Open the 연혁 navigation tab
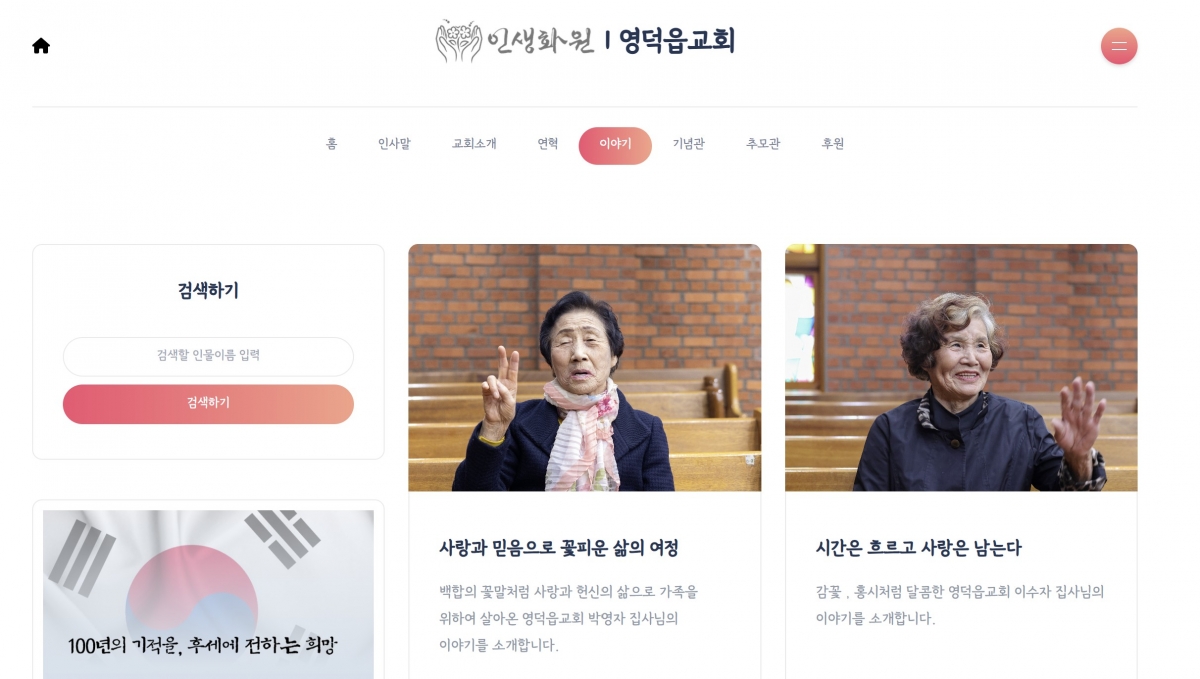Screen dimensions: 1200x679 (548, 144)
